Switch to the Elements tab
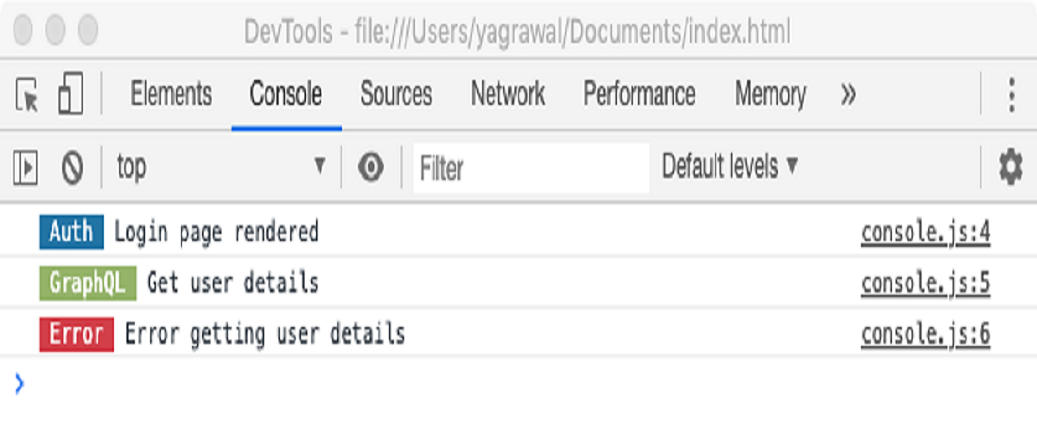Viewport: 1037px width, 432px height. point(171,95)
